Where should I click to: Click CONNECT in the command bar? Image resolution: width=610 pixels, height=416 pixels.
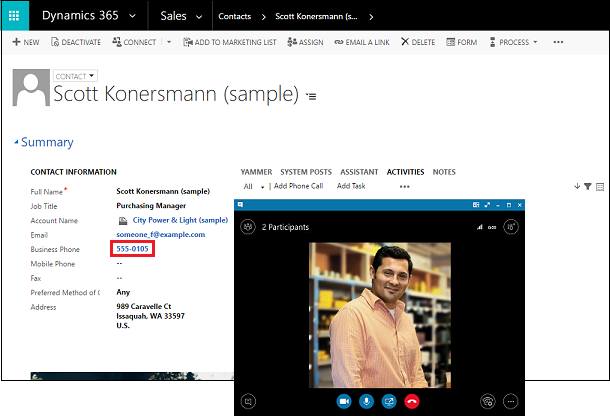point(134,42)
